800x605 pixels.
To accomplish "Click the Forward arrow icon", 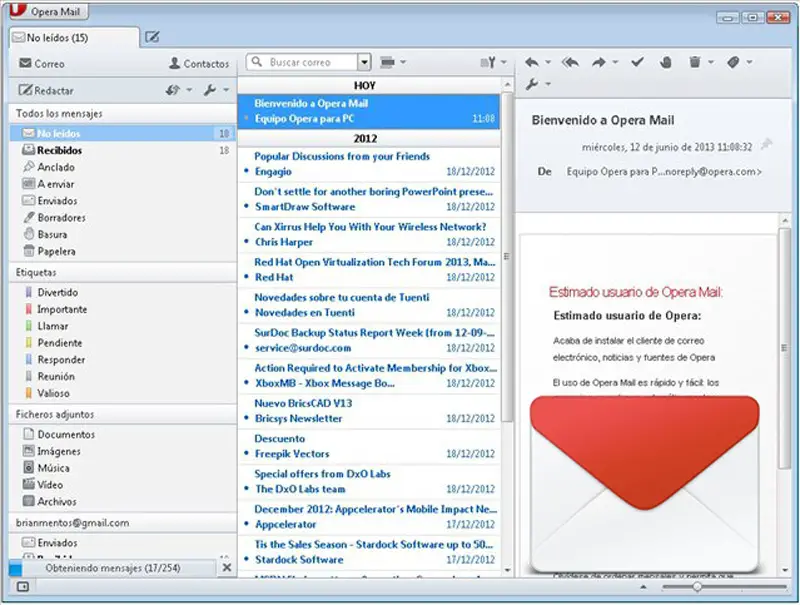I will (x=599, y=62).
